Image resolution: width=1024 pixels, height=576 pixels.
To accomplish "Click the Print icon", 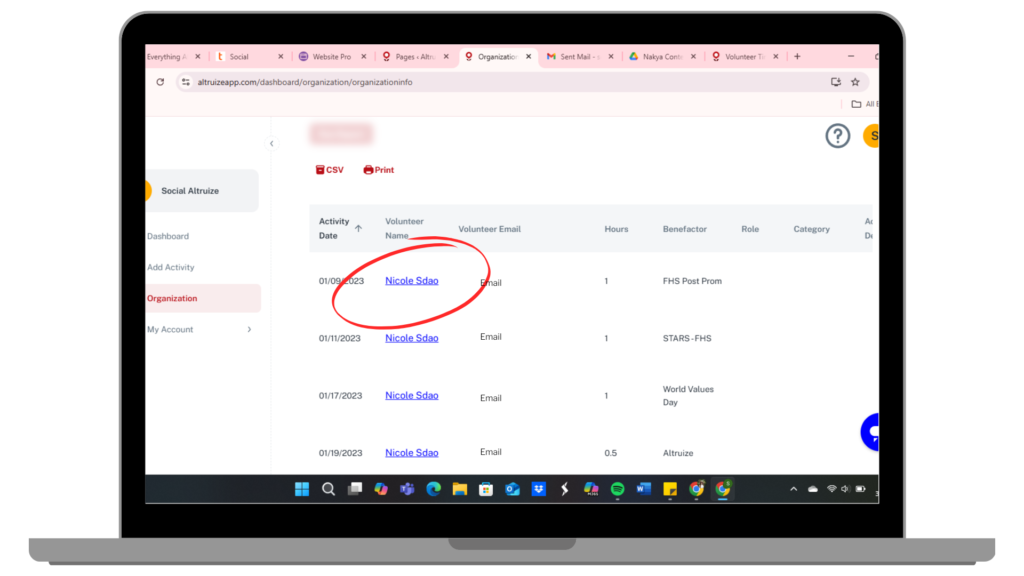I will pyautogui.click(x=368, y=170).
